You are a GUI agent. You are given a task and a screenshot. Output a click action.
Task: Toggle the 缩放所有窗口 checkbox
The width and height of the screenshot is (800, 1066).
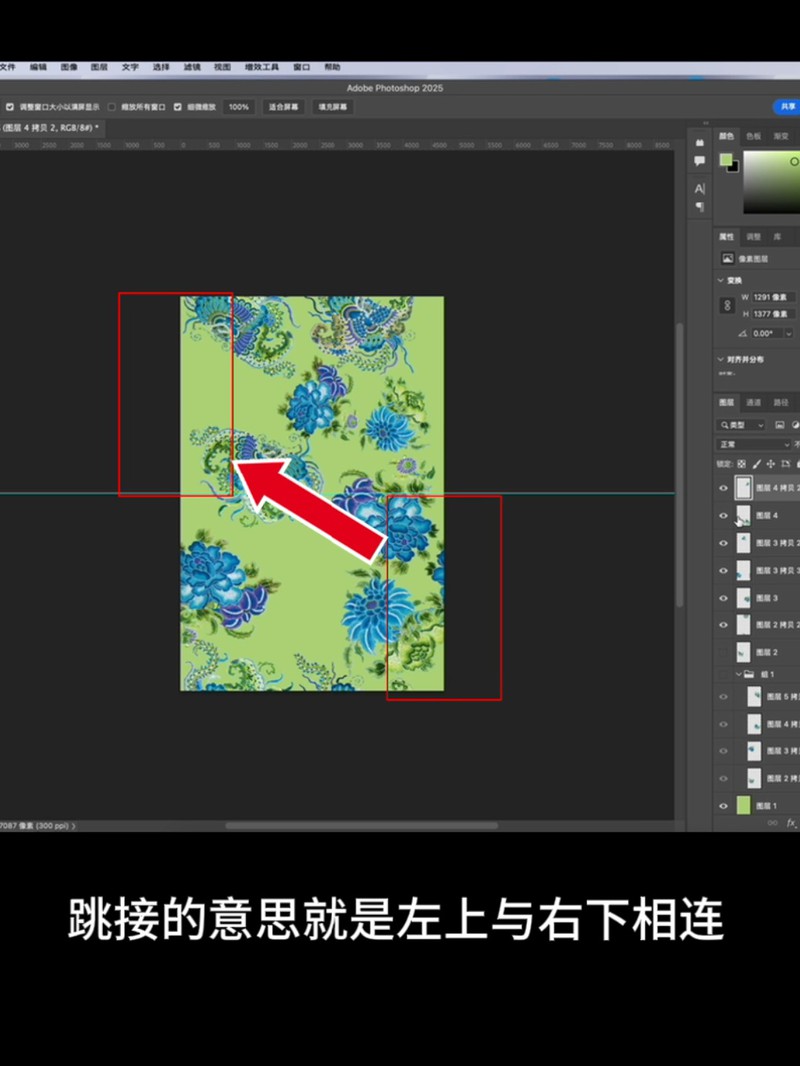pyautogui.click(x=112, y=106)
